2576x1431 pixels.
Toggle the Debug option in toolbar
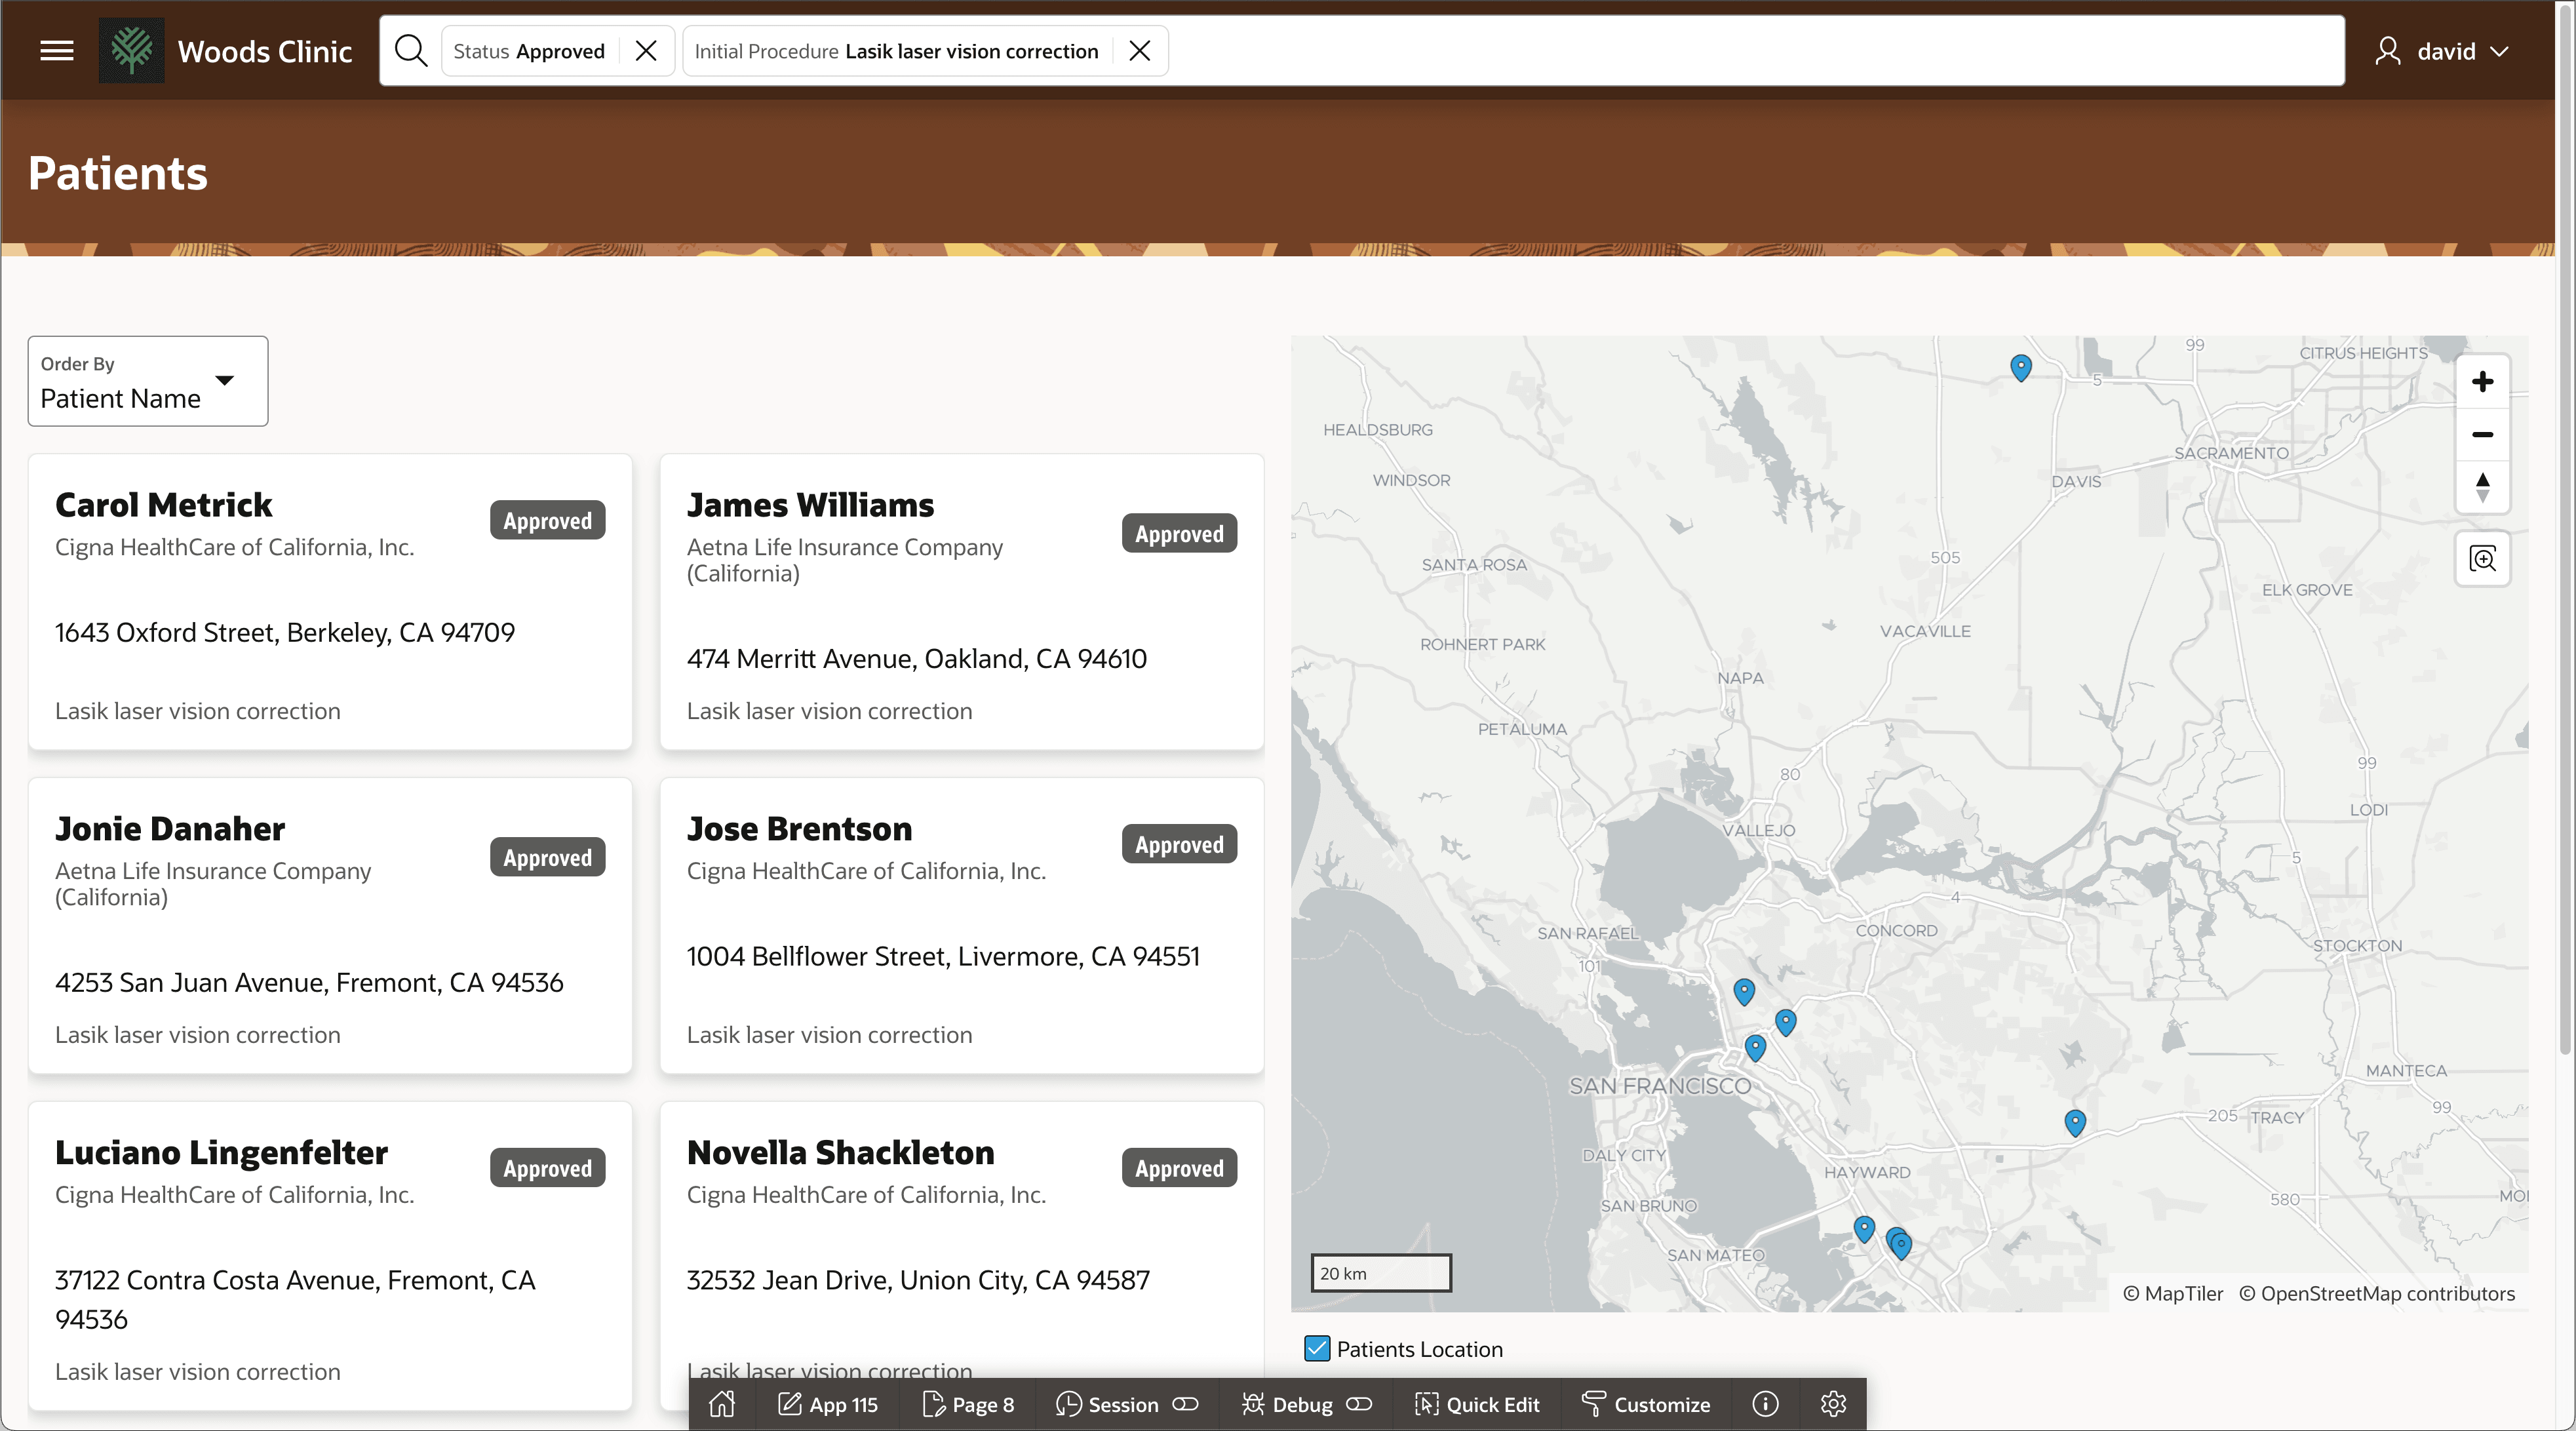tap(1305, 1404)
